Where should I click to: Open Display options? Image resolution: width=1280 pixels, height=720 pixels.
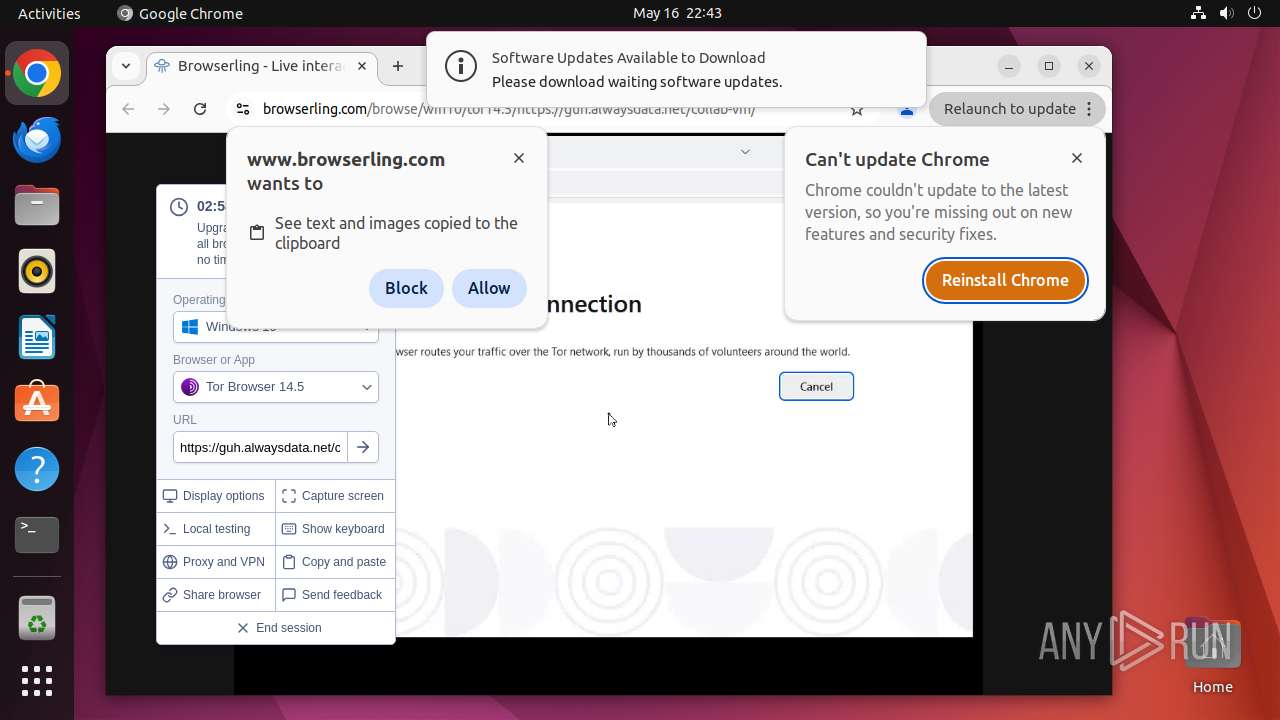pos(215,496)
